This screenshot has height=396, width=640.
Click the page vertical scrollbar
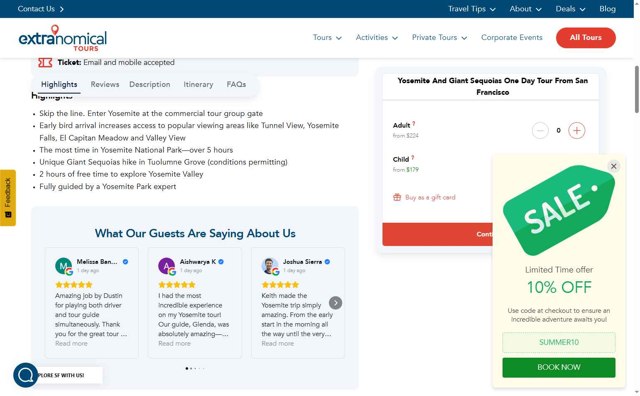click(x=636, y=89)
